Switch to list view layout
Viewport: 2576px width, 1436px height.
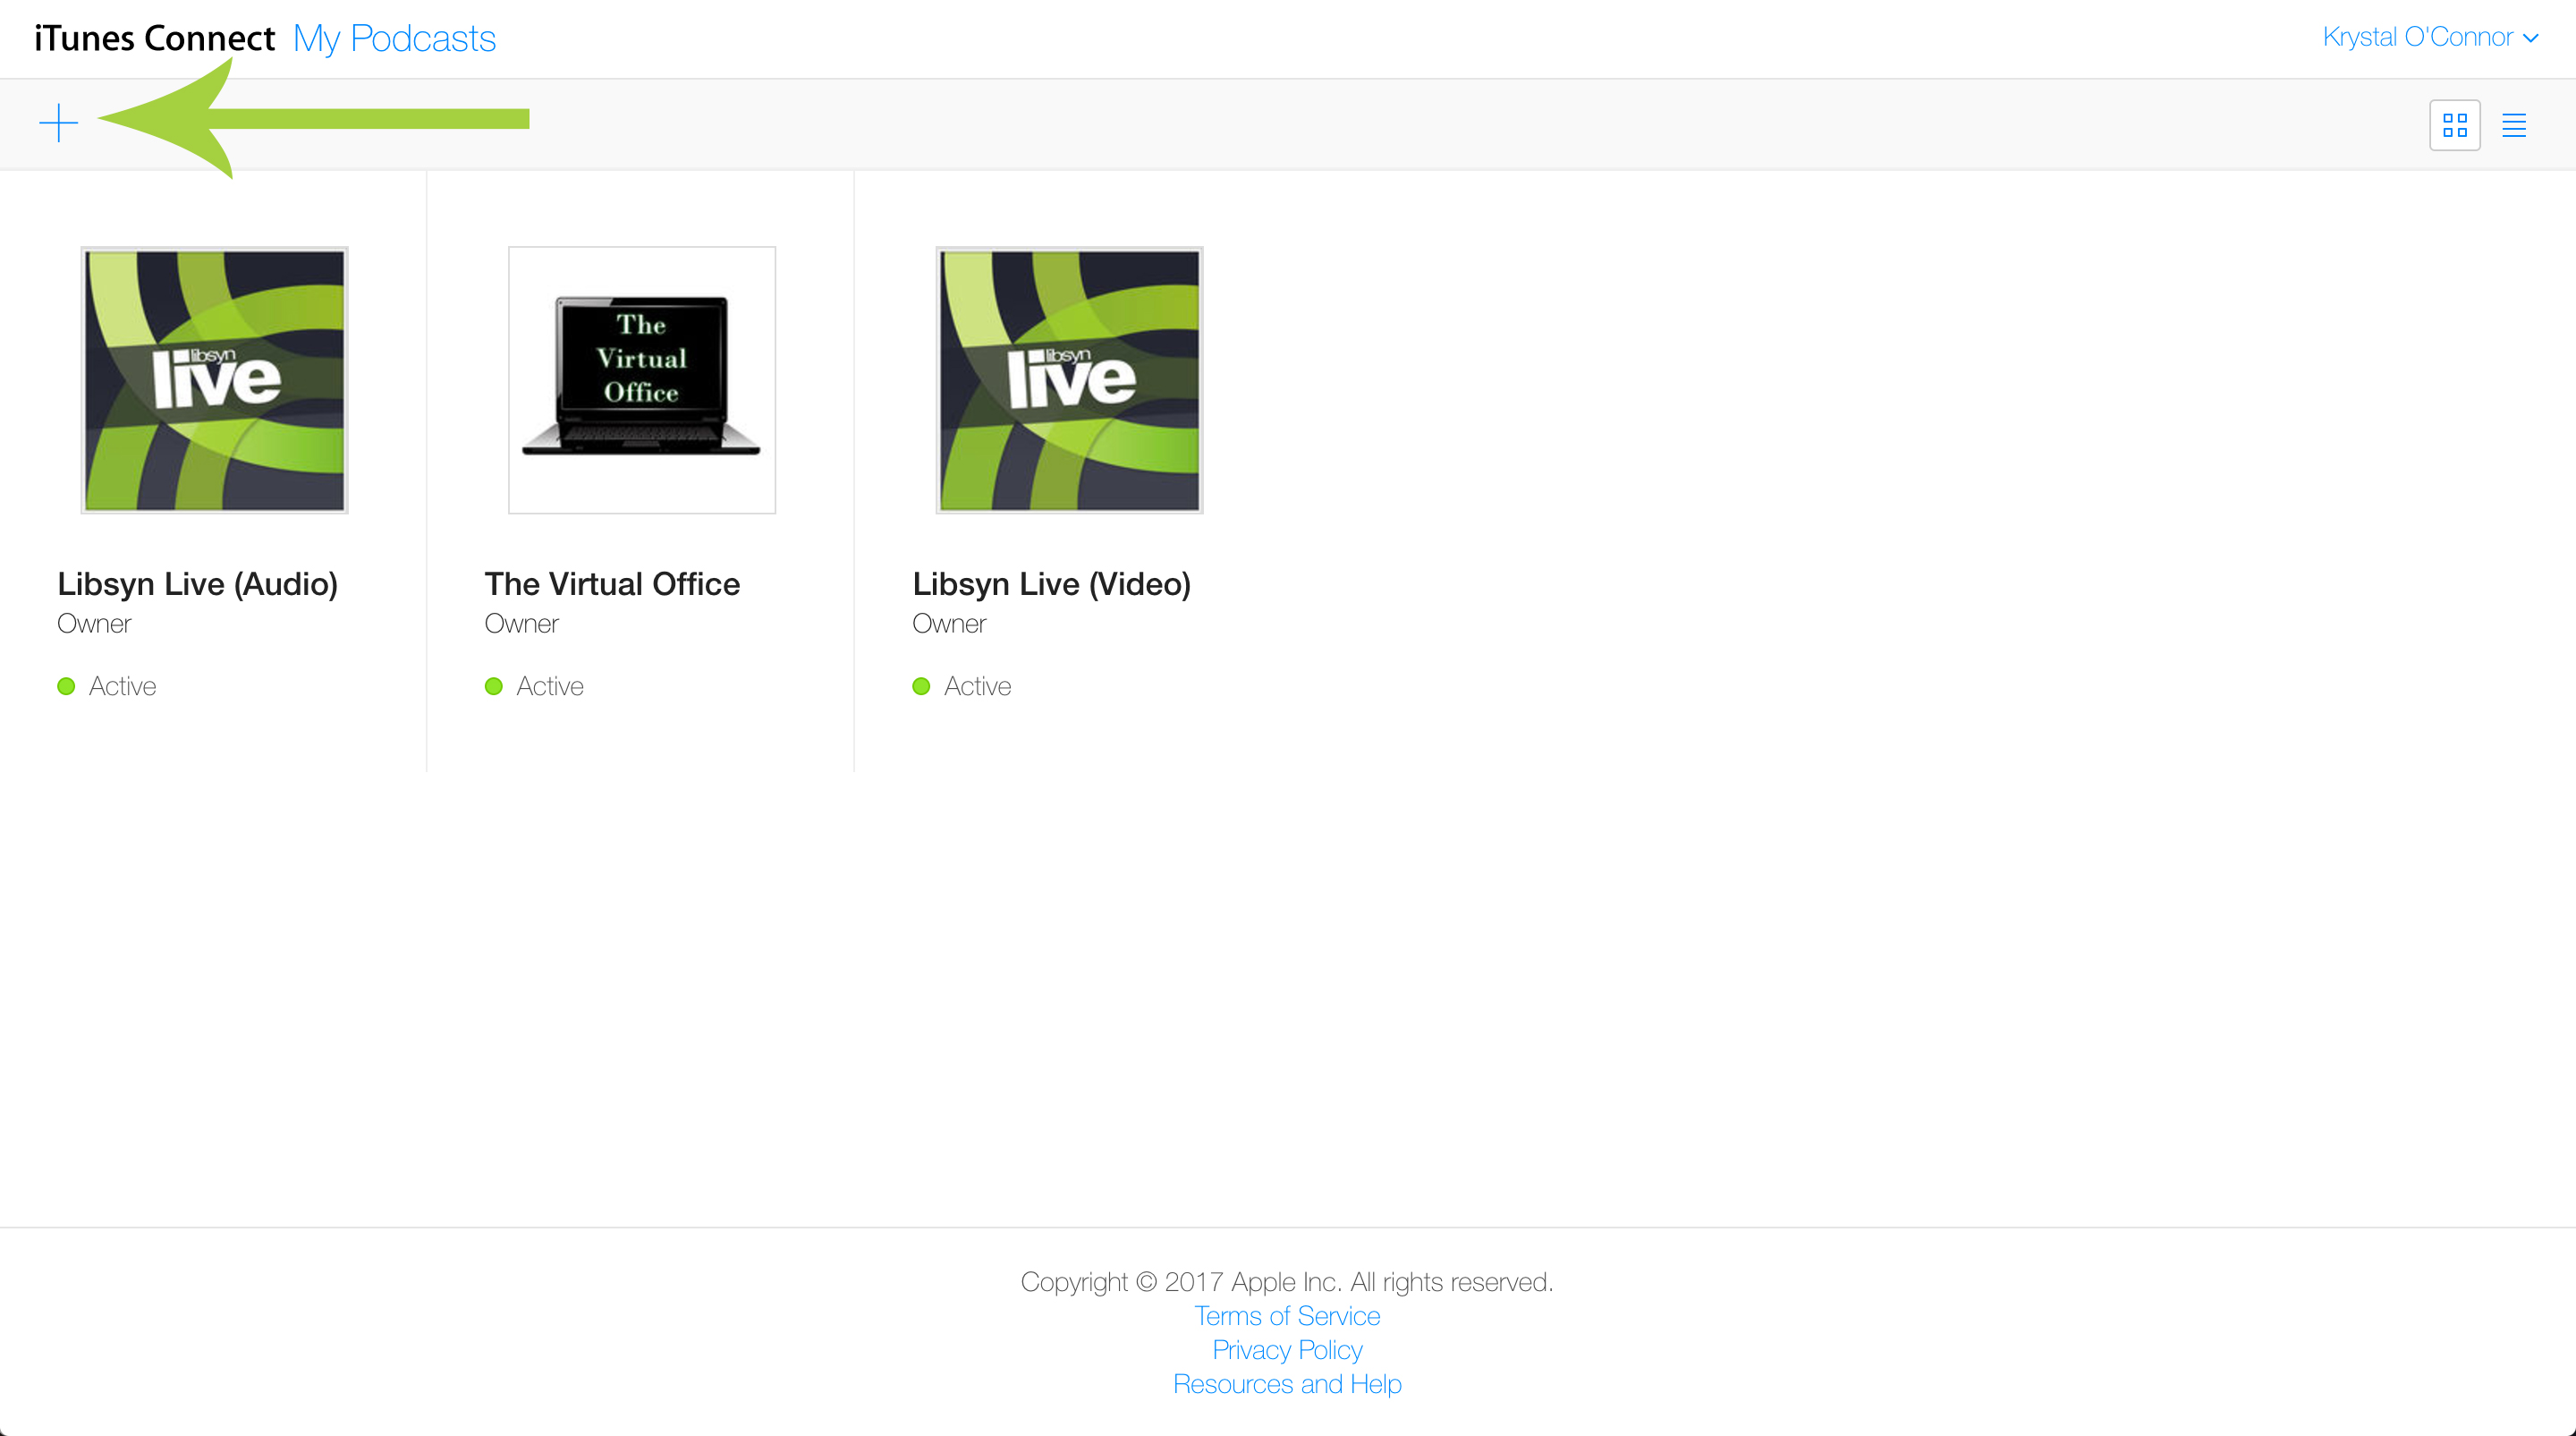click(x=2514, y=125)
